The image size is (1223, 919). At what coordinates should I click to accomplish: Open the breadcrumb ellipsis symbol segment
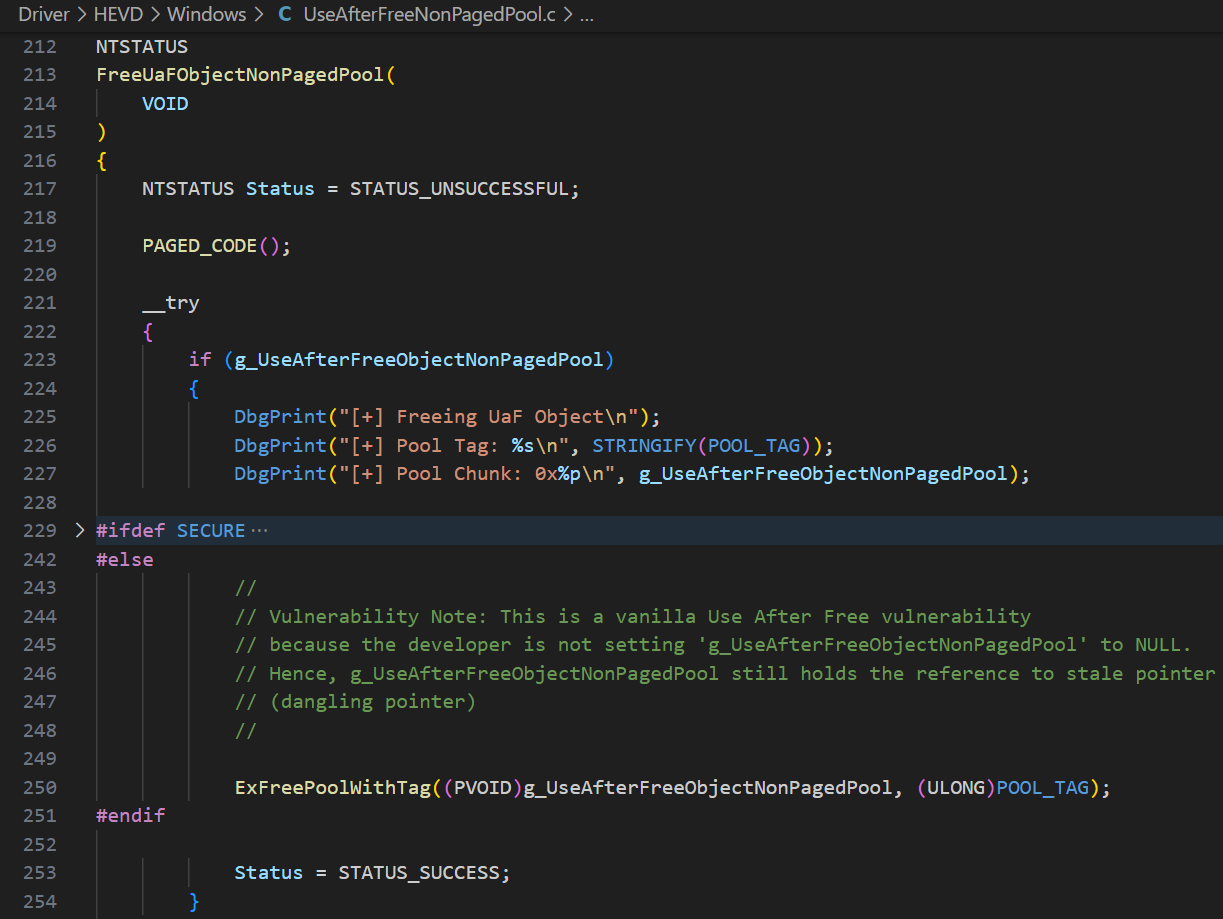click(x=587, y=15)
